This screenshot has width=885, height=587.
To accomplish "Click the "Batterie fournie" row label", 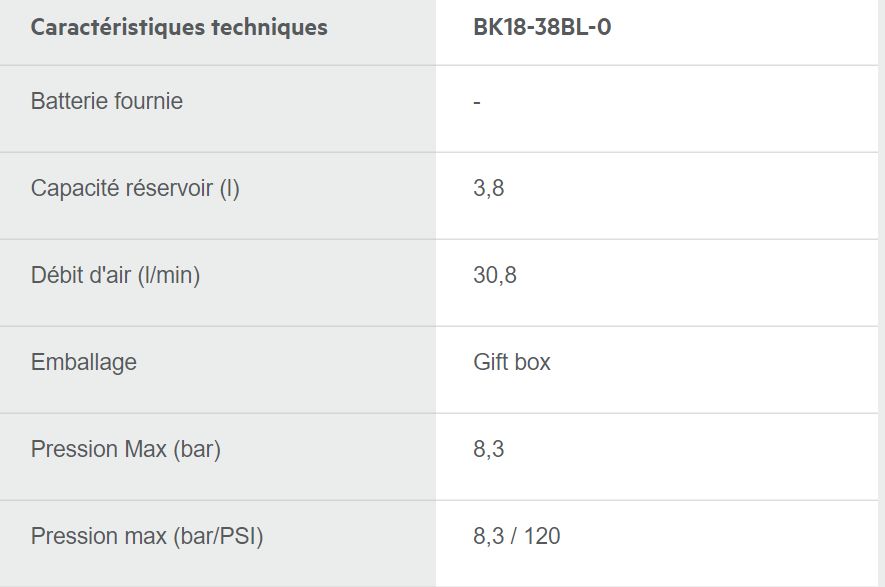I will click(107, 101).
